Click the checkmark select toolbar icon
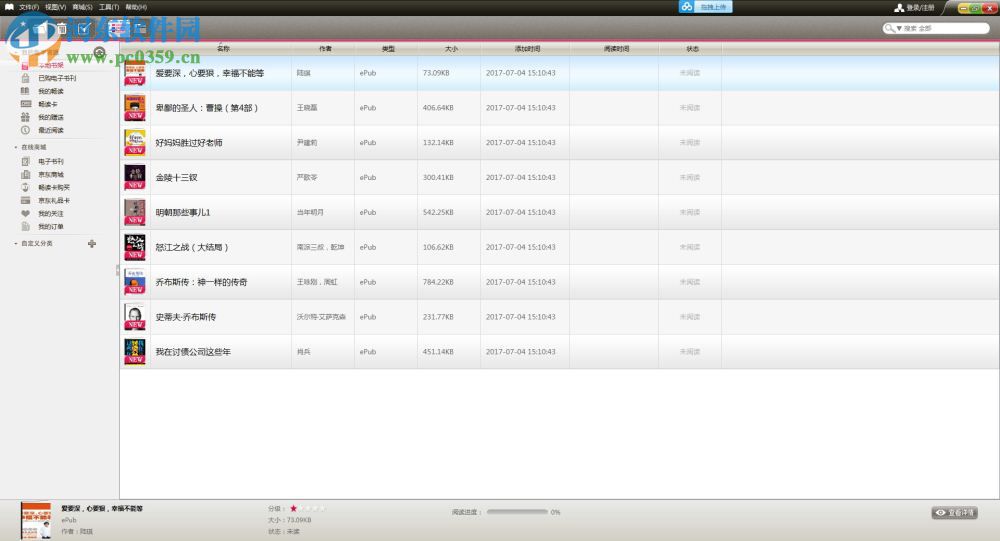The image size is (1000, 541). pos(84,29)
